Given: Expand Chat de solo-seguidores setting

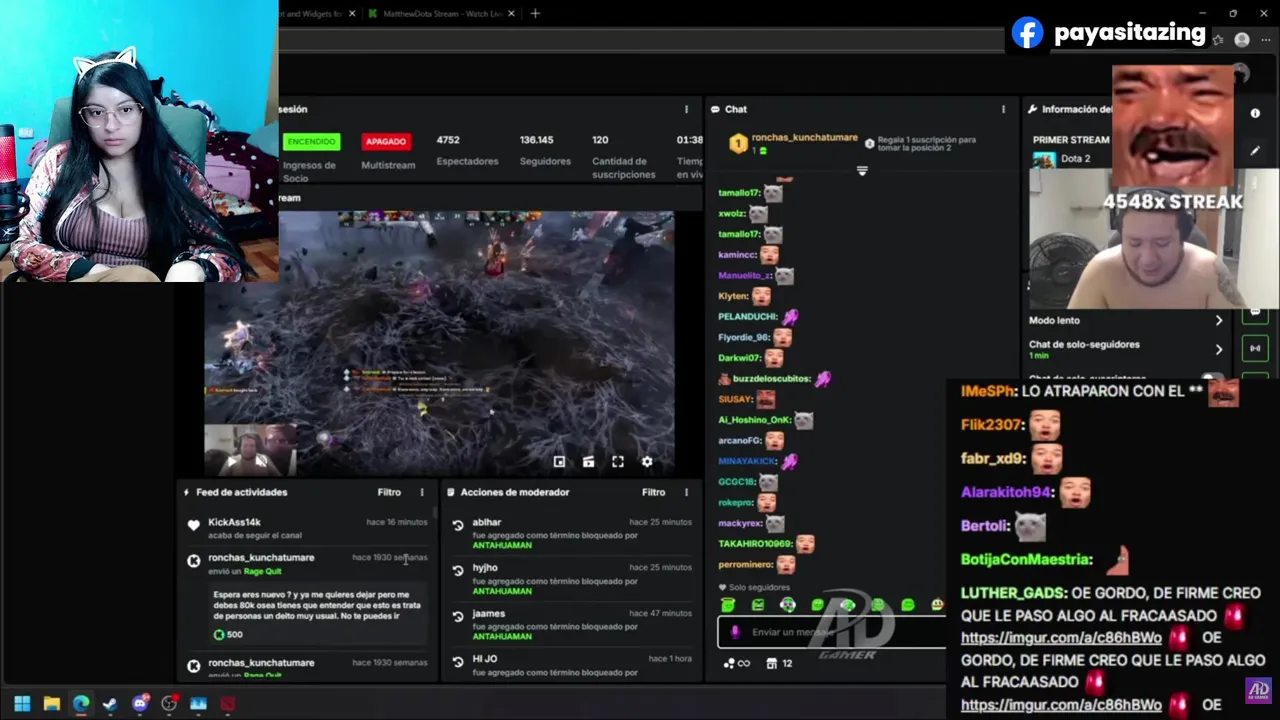Looking at the screenshot, I should click(1219, 349).
